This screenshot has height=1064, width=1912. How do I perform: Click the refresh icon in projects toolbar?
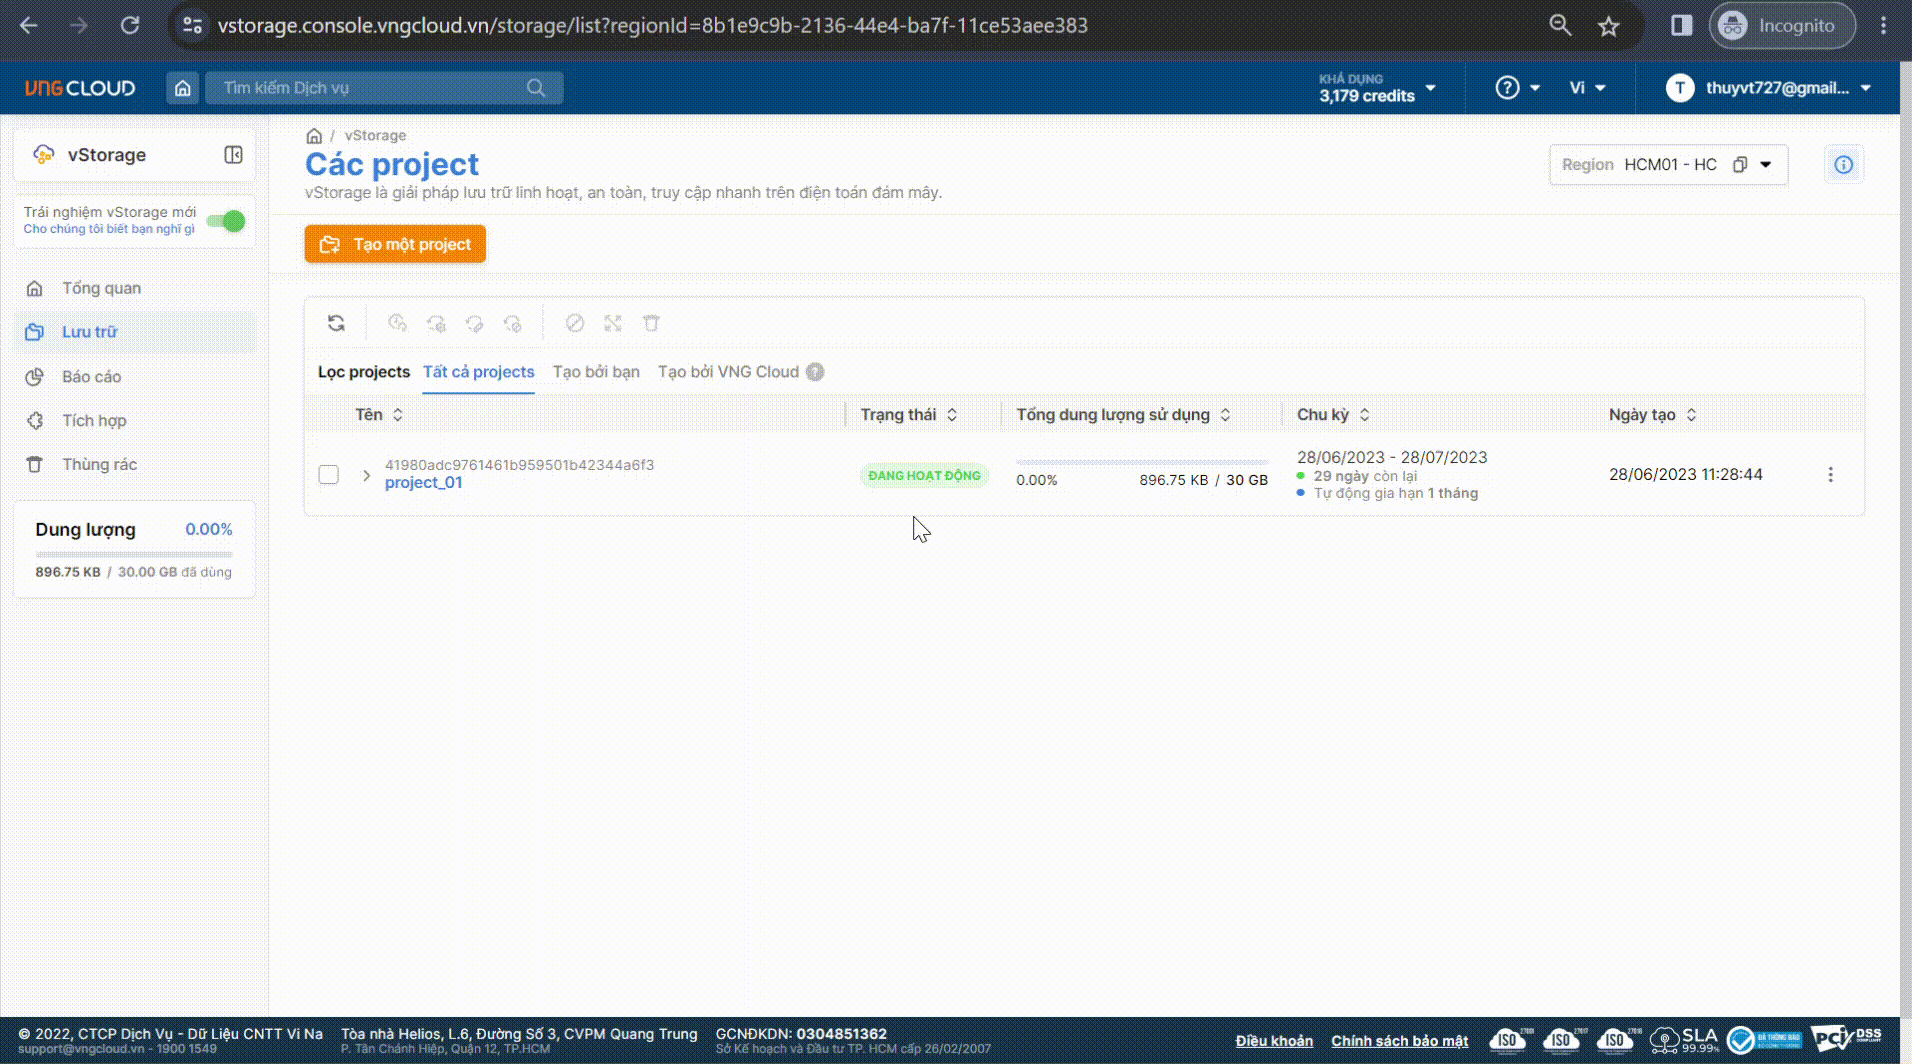[x=336, y=323]
